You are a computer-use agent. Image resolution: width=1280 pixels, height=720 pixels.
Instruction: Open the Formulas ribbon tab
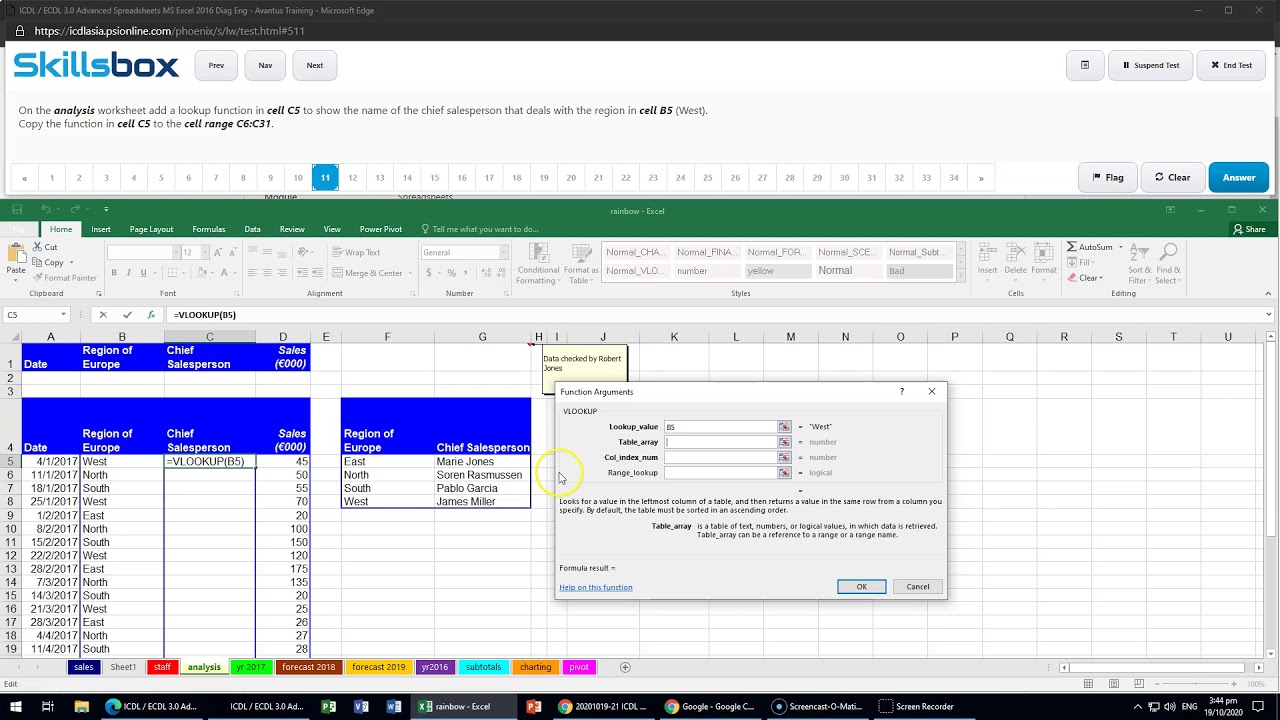coord(208,229)
